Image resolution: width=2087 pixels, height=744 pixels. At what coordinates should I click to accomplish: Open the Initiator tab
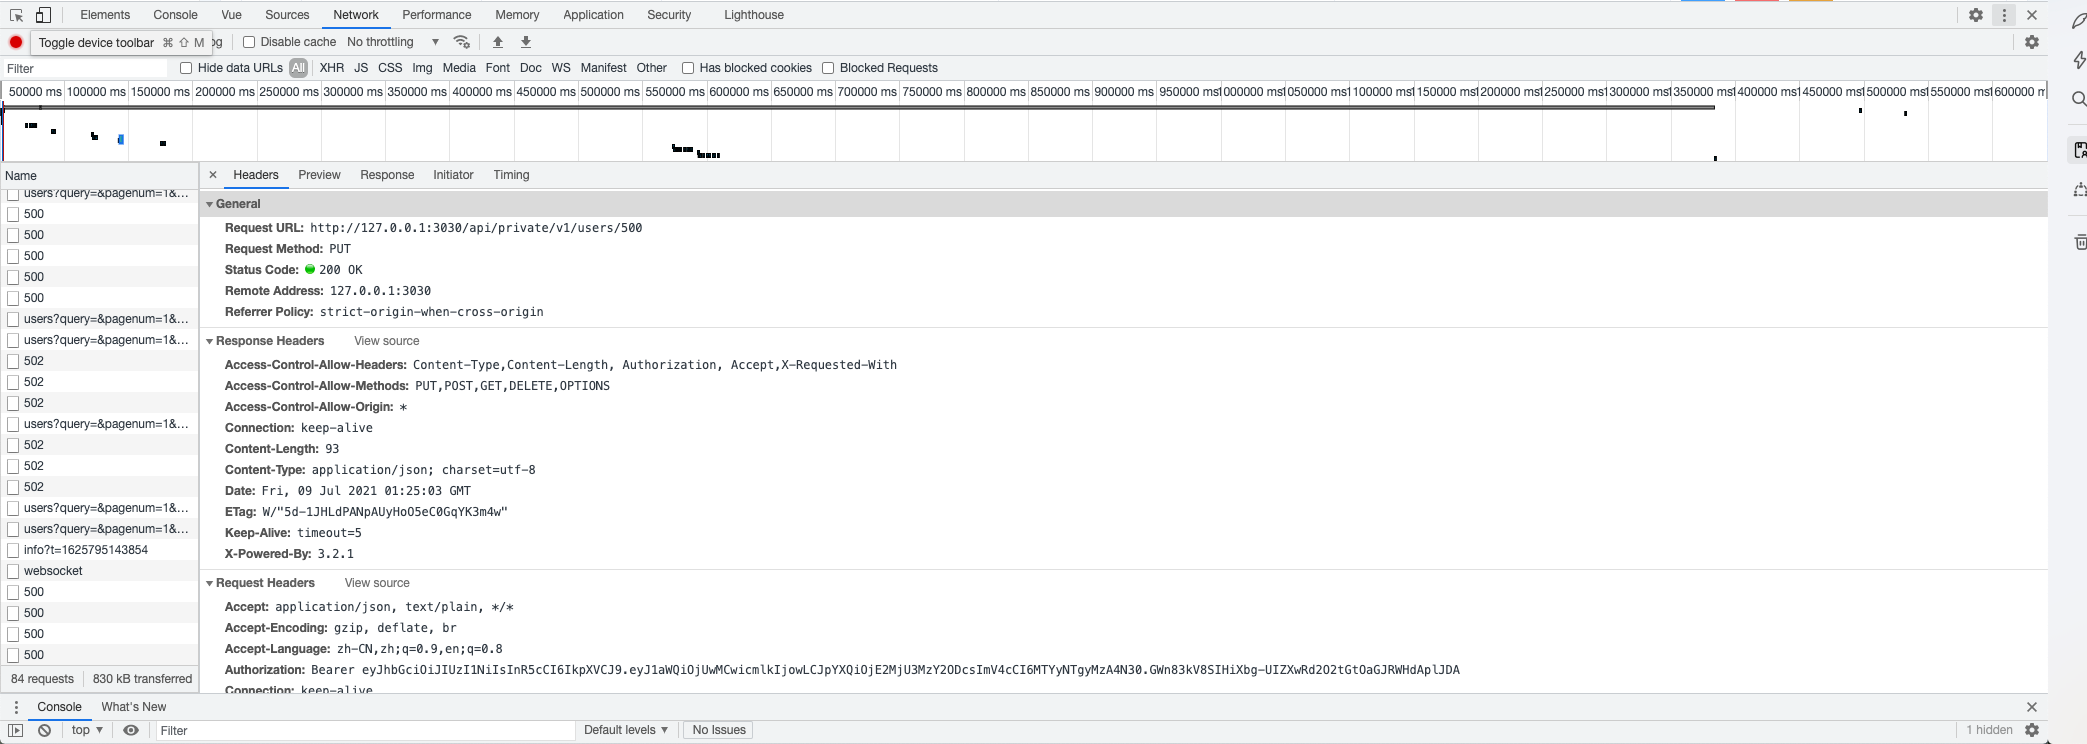tap(453, 175)
